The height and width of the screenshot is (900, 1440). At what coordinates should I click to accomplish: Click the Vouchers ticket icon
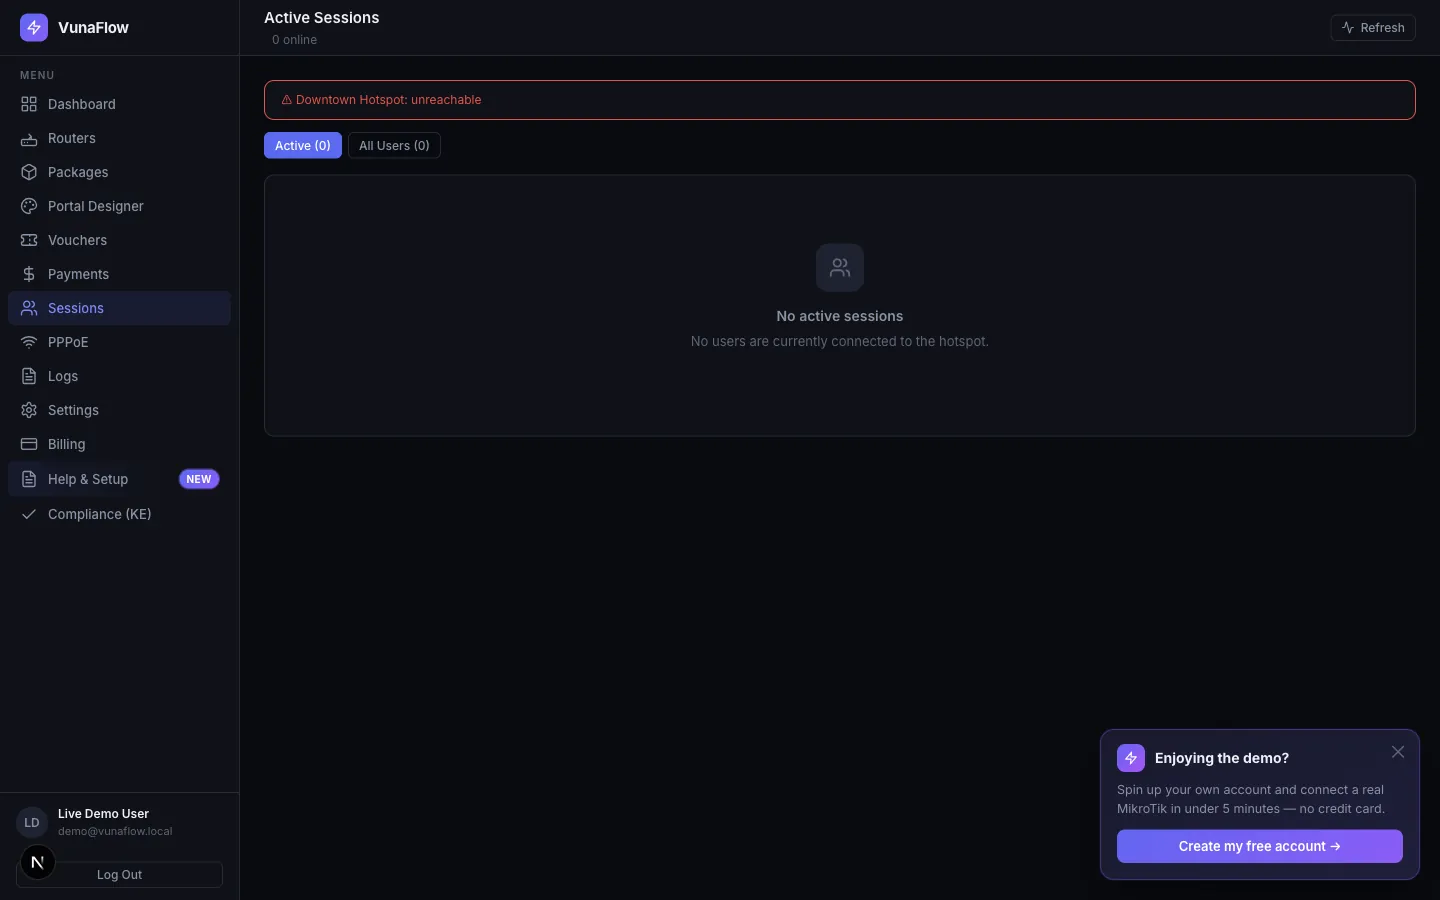tap(29, 240)
